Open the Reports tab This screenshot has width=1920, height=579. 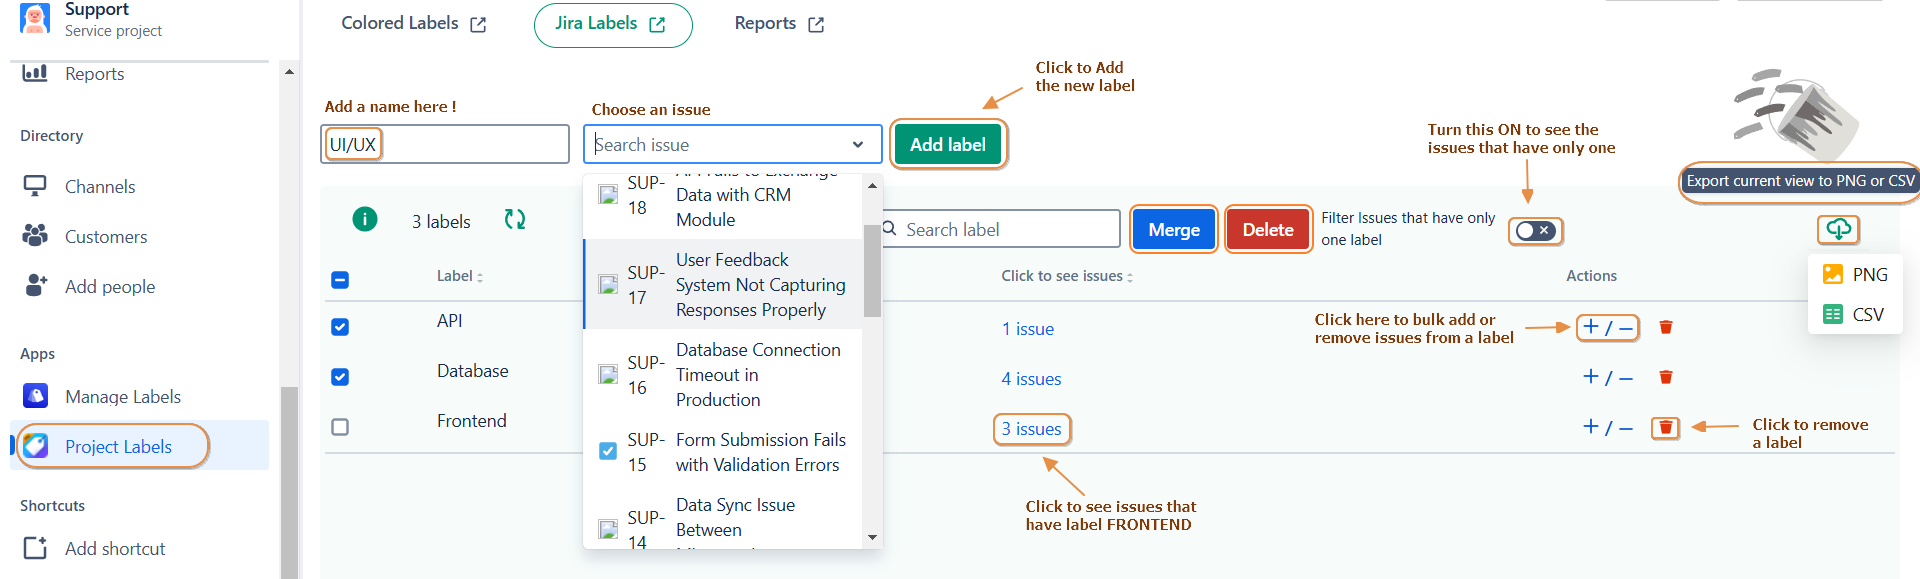point(778,24)
